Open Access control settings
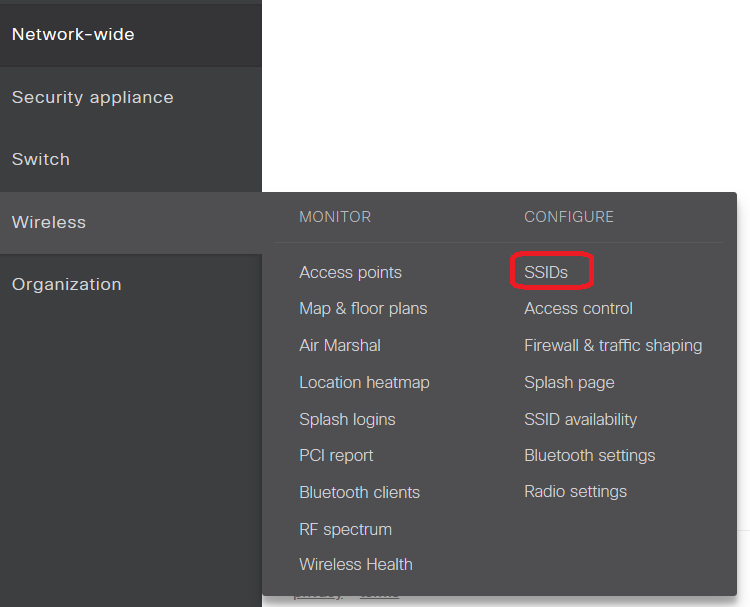The width and height of the screenshot is (750, 607). point(578,309)
